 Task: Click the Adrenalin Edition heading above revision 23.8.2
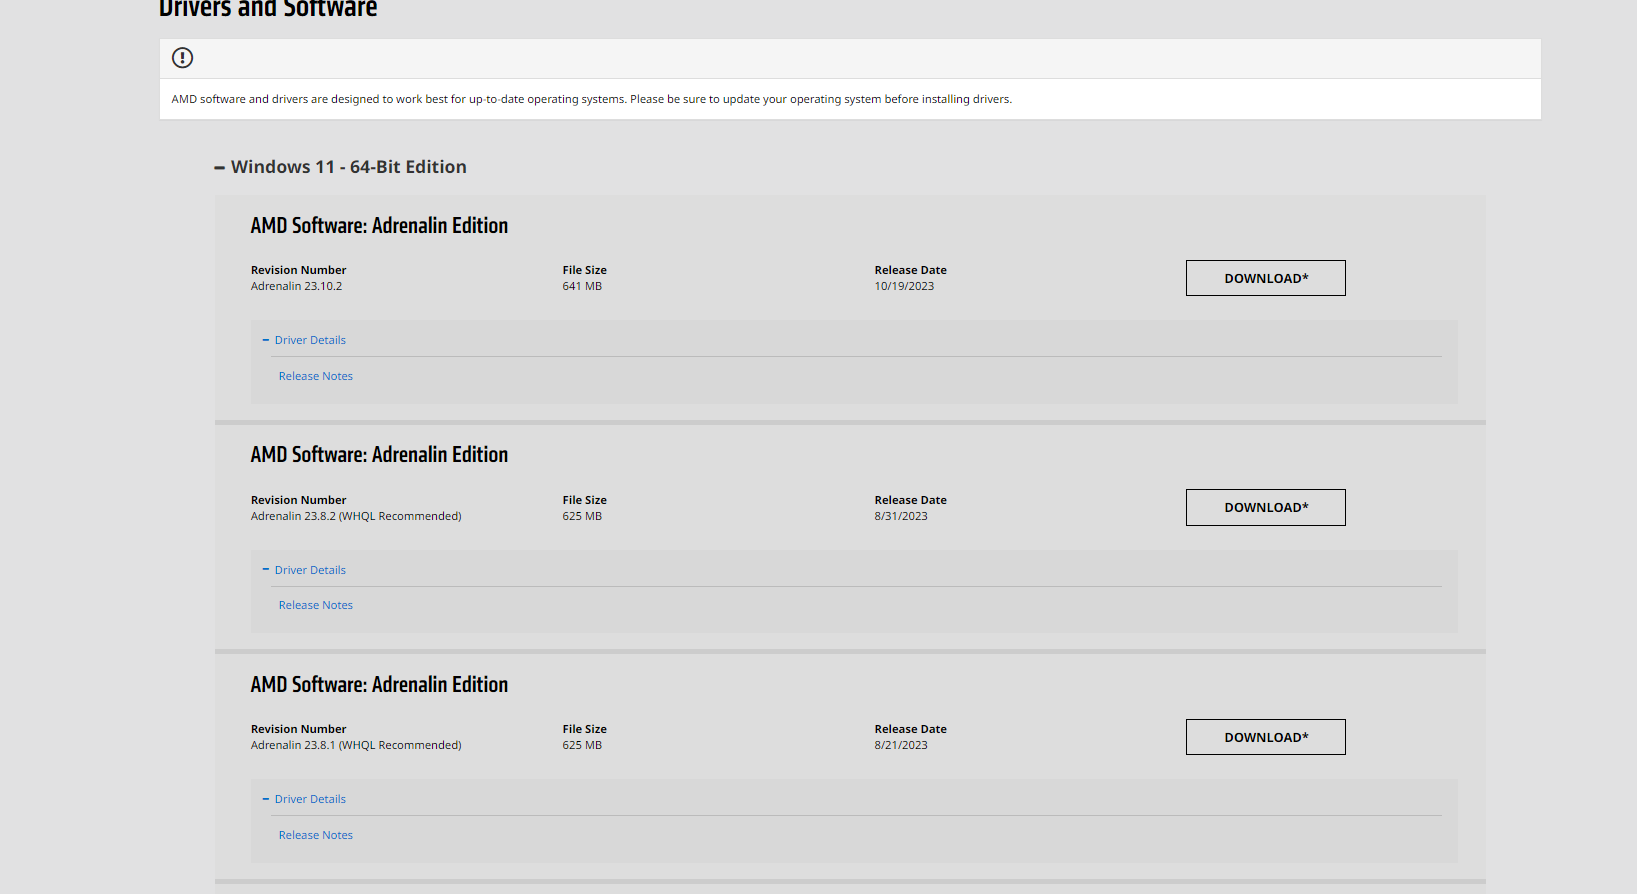pyautogui.click(x=379, y=455)
